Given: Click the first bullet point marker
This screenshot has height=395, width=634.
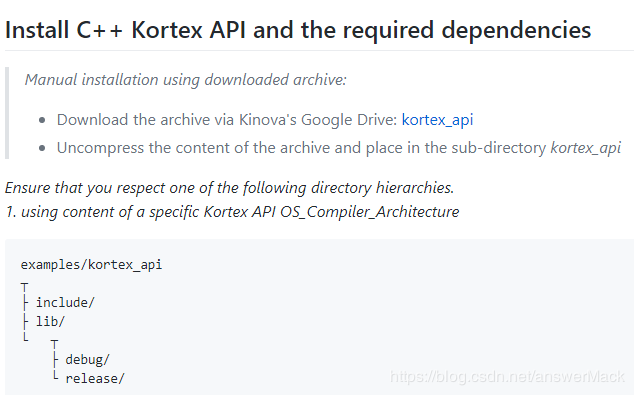Looking at the screenshot, I should tap(42, 120).
